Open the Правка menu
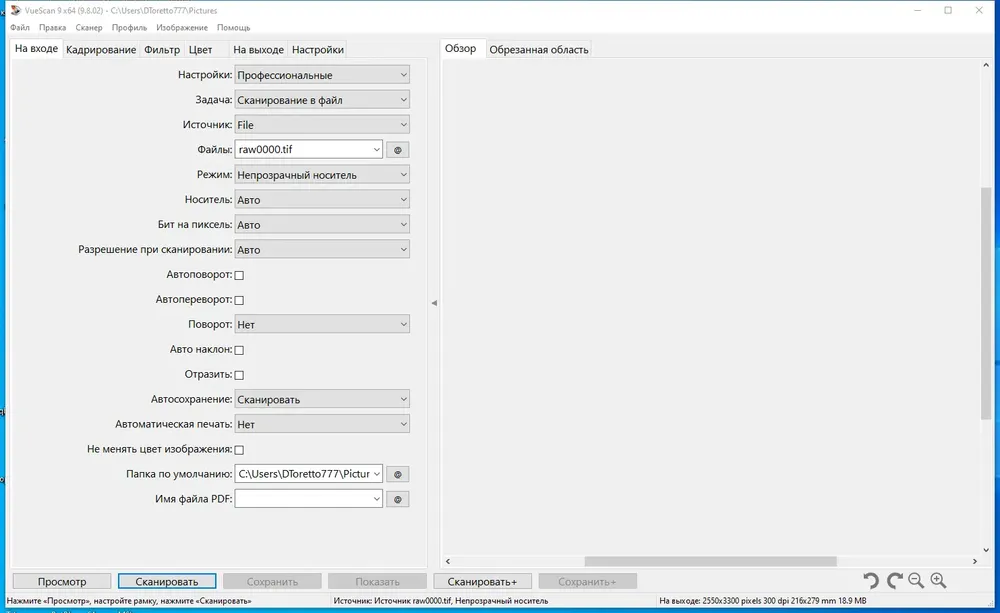Viewport: 1000px width, 613px height. [52, 27]
